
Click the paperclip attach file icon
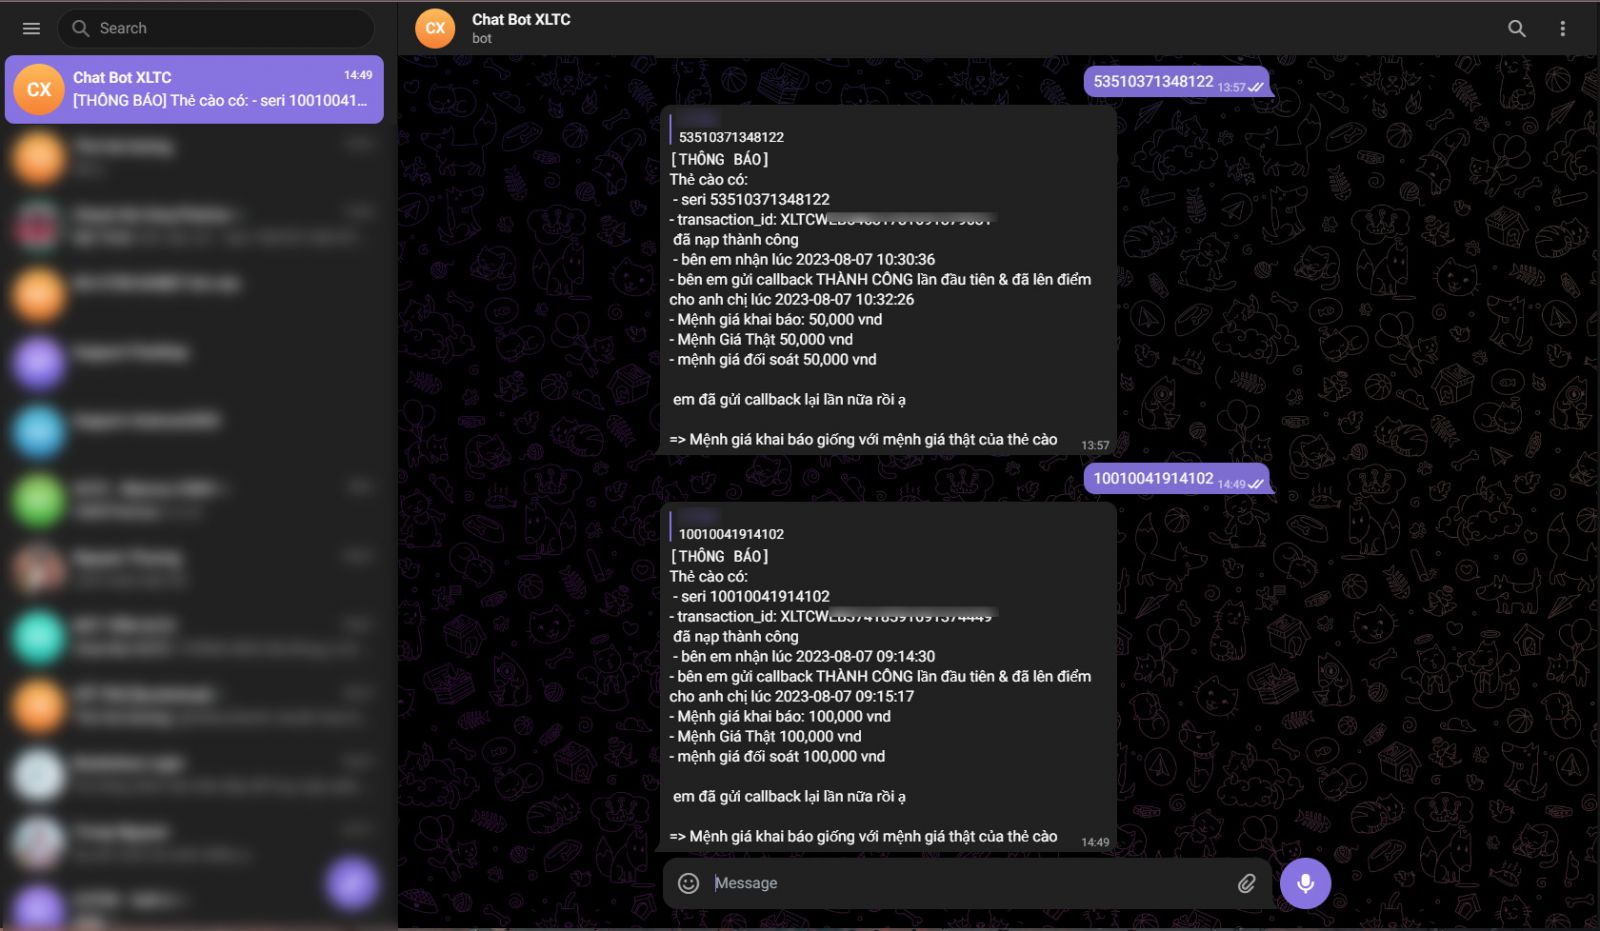pyautogui.click(x=1247, y=883)
